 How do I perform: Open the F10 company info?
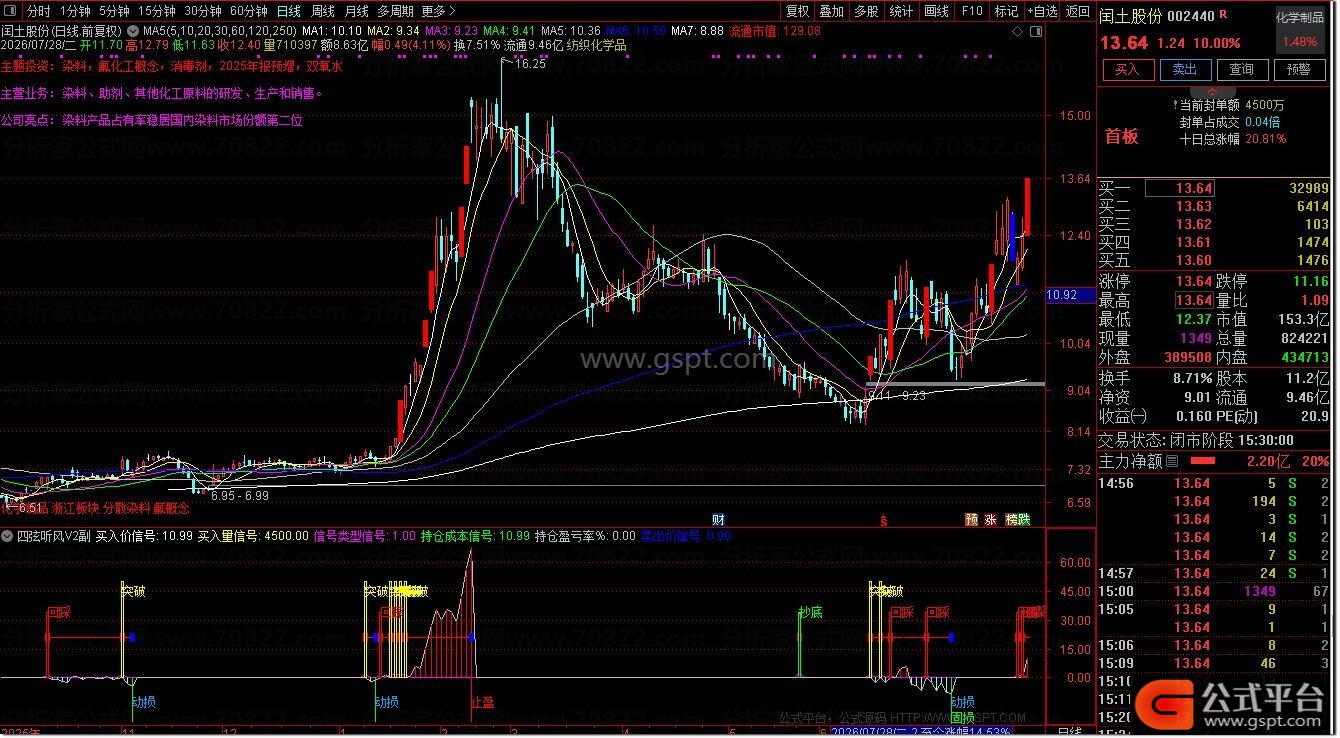(x=971, y=11)
